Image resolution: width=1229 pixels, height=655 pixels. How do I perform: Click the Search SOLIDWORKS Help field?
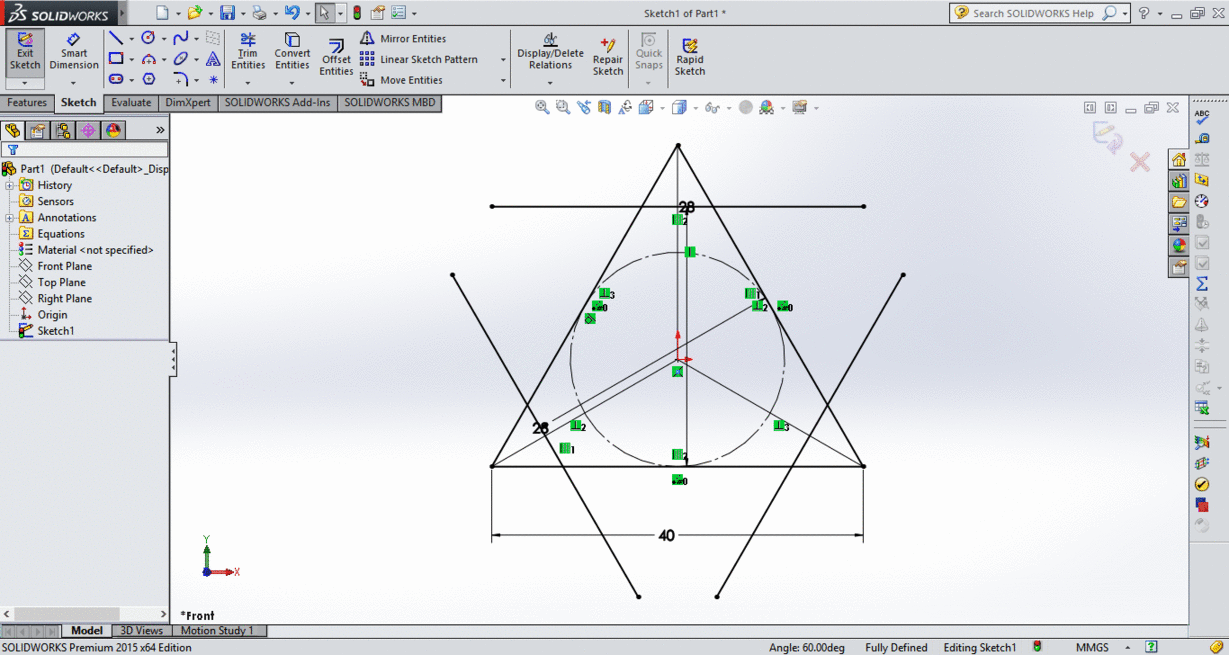(1040, 13)
